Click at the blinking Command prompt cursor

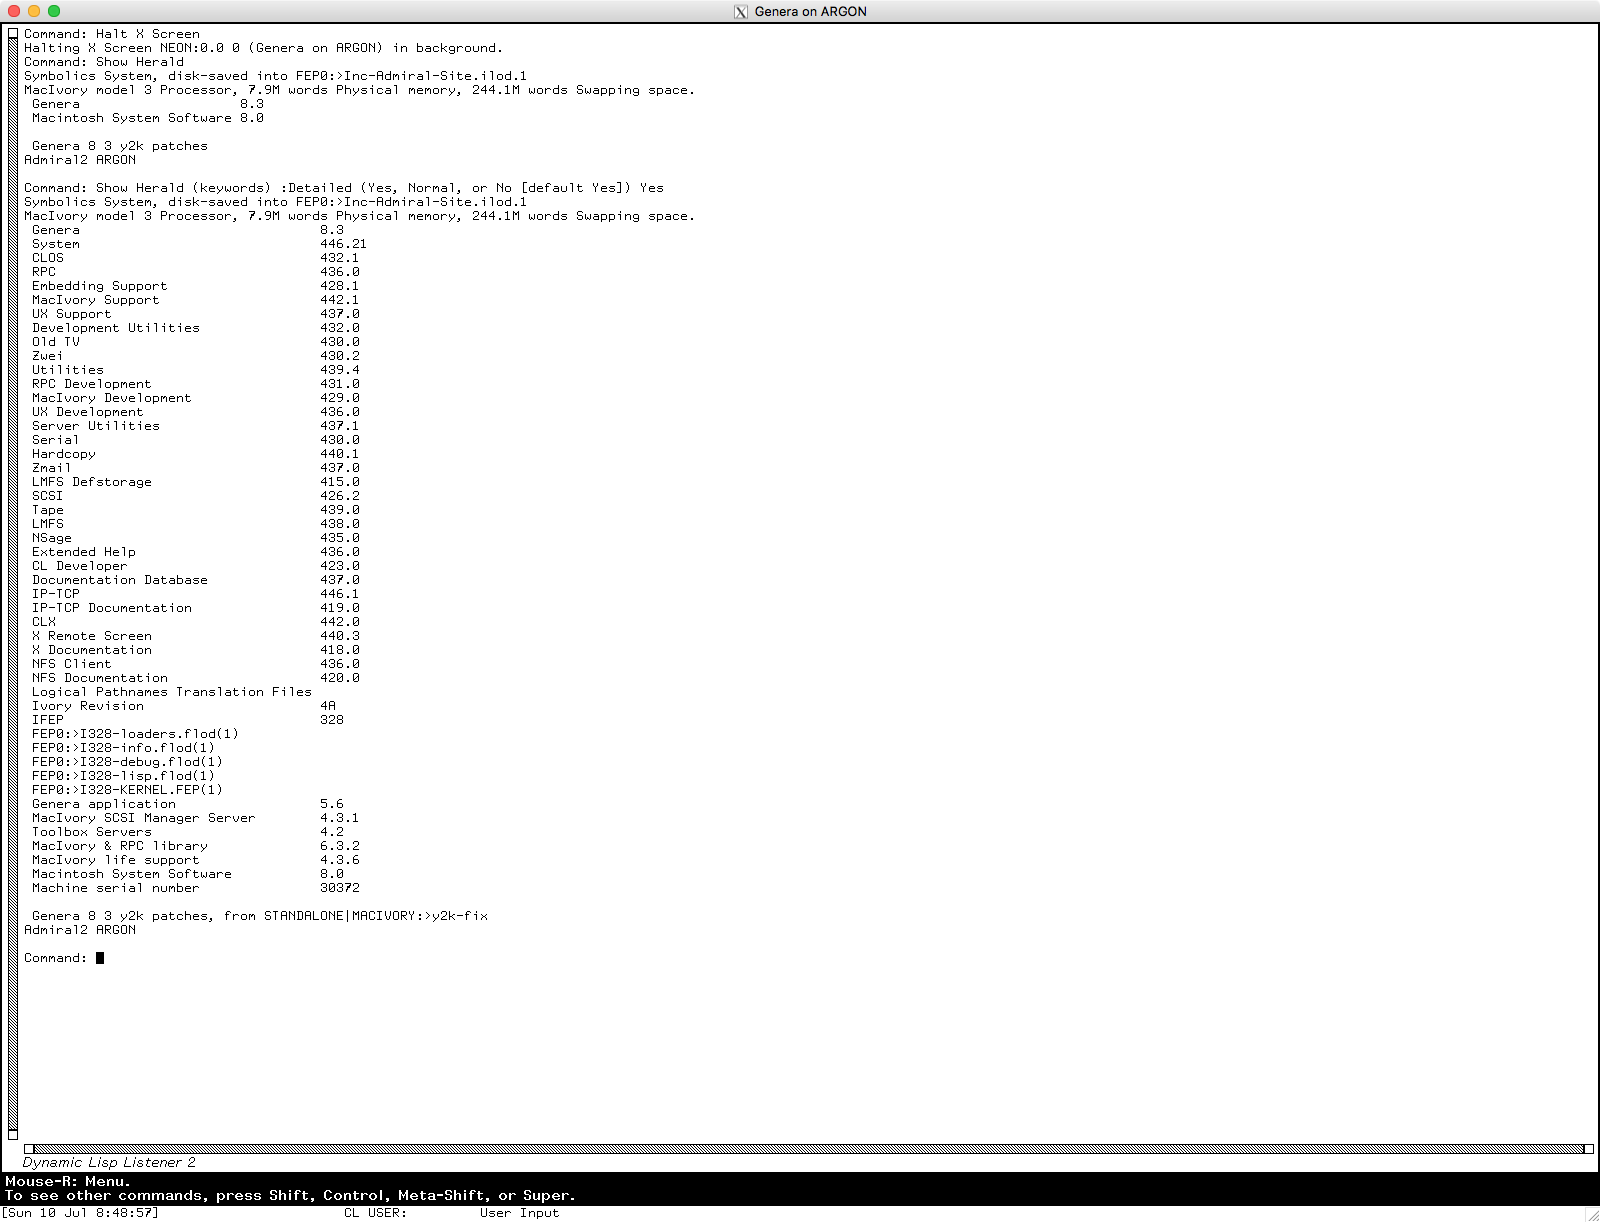(100, 958)
